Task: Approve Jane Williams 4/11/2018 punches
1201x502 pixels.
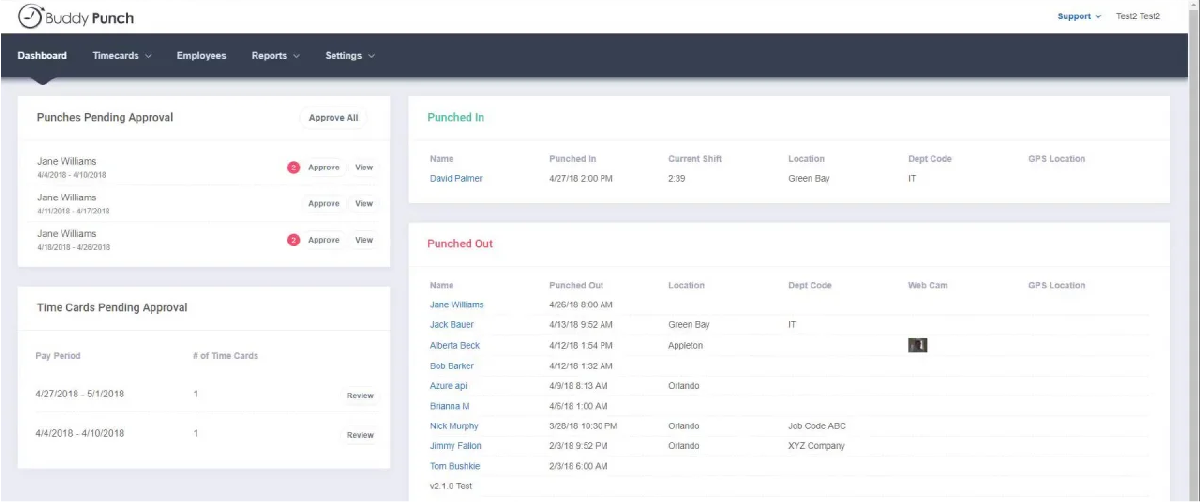Action: click(323, 204)
